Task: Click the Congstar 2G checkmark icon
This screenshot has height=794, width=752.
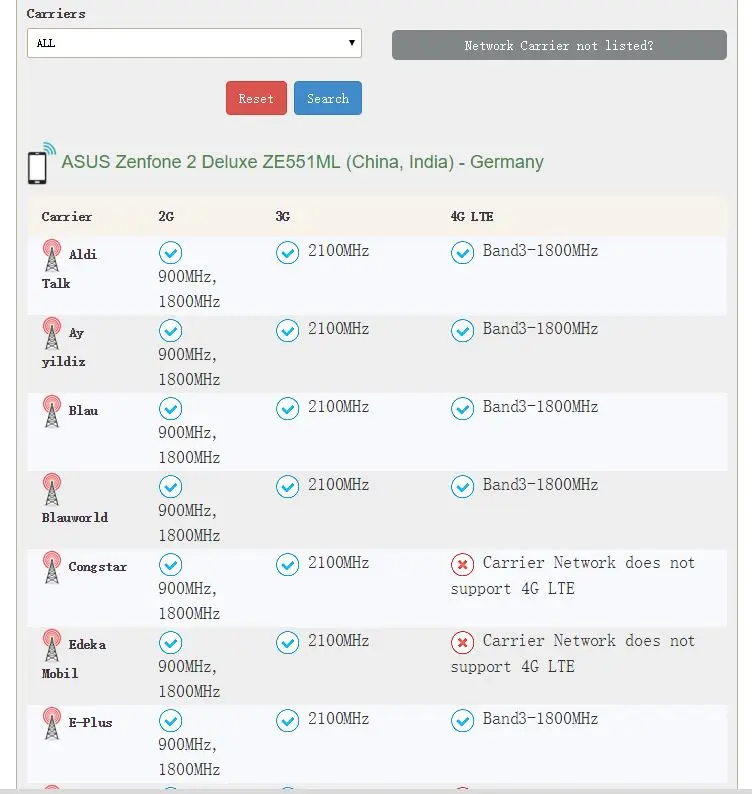Action: [x=171, y=565]
